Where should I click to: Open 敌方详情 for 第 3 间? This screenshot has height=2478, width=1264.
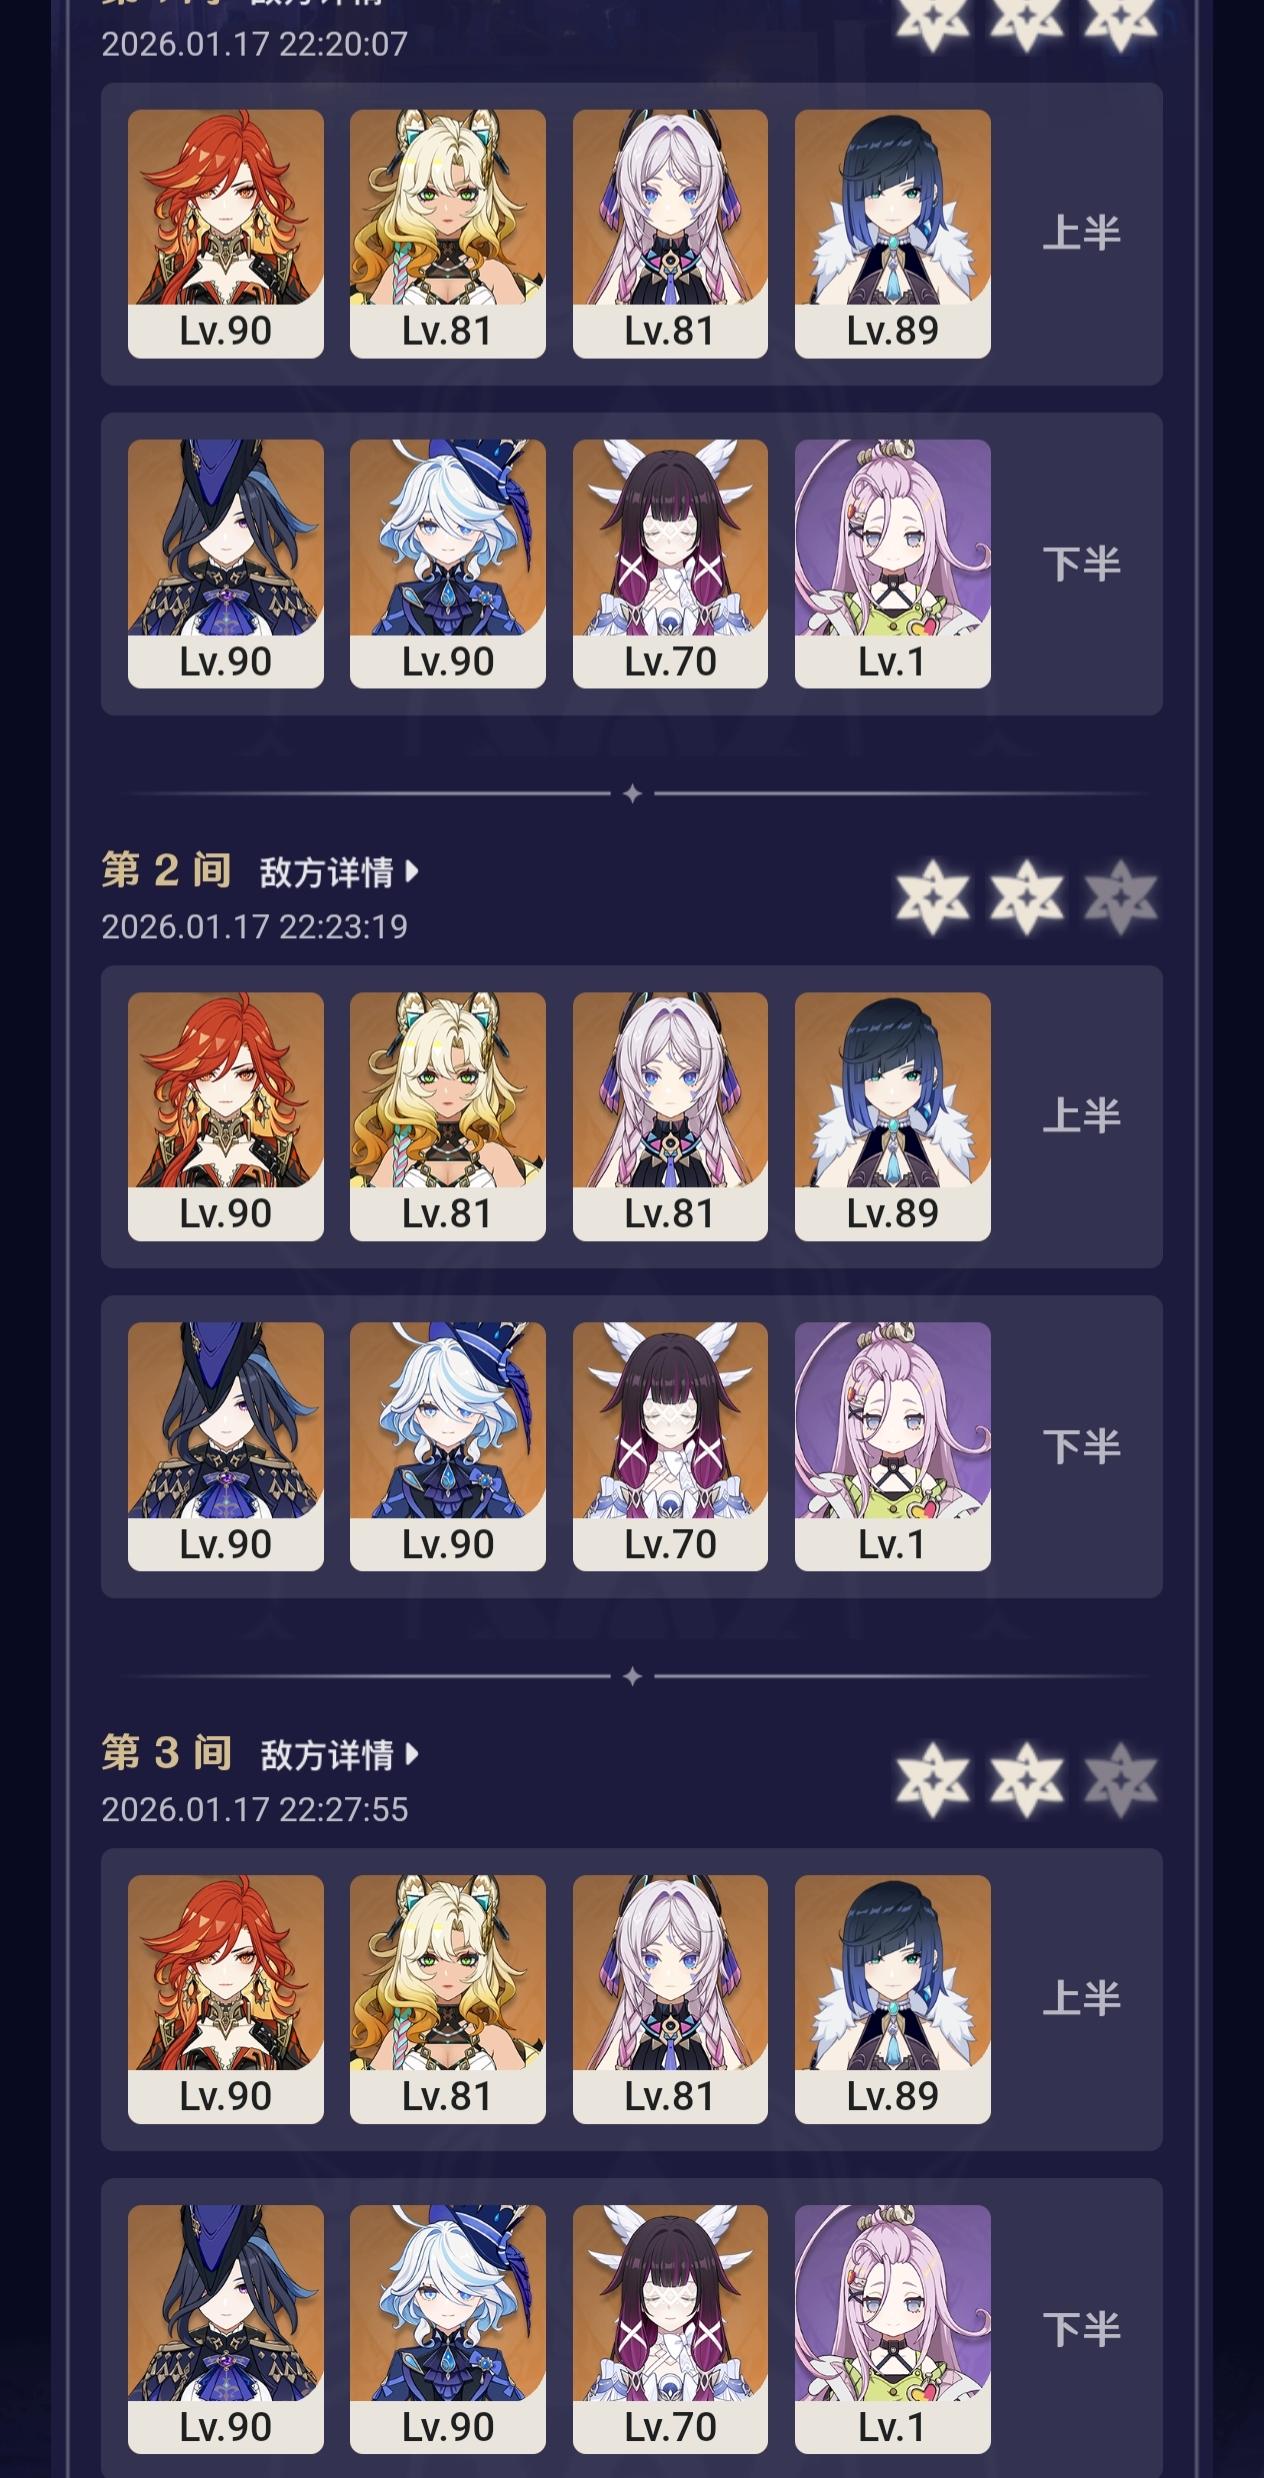pos(338,1755)
